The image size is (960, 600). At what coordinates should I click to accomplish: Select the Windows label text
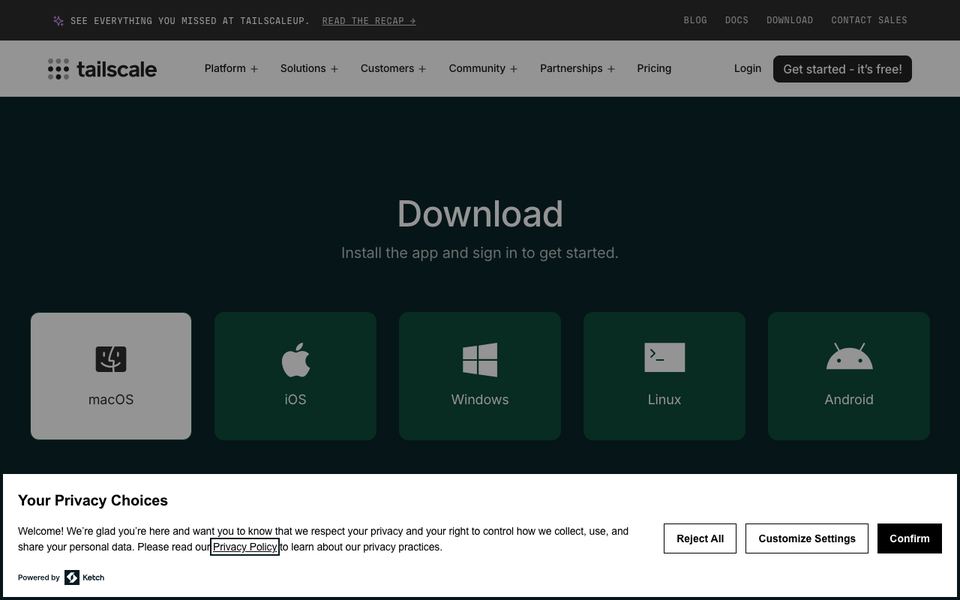click(480, 400)
